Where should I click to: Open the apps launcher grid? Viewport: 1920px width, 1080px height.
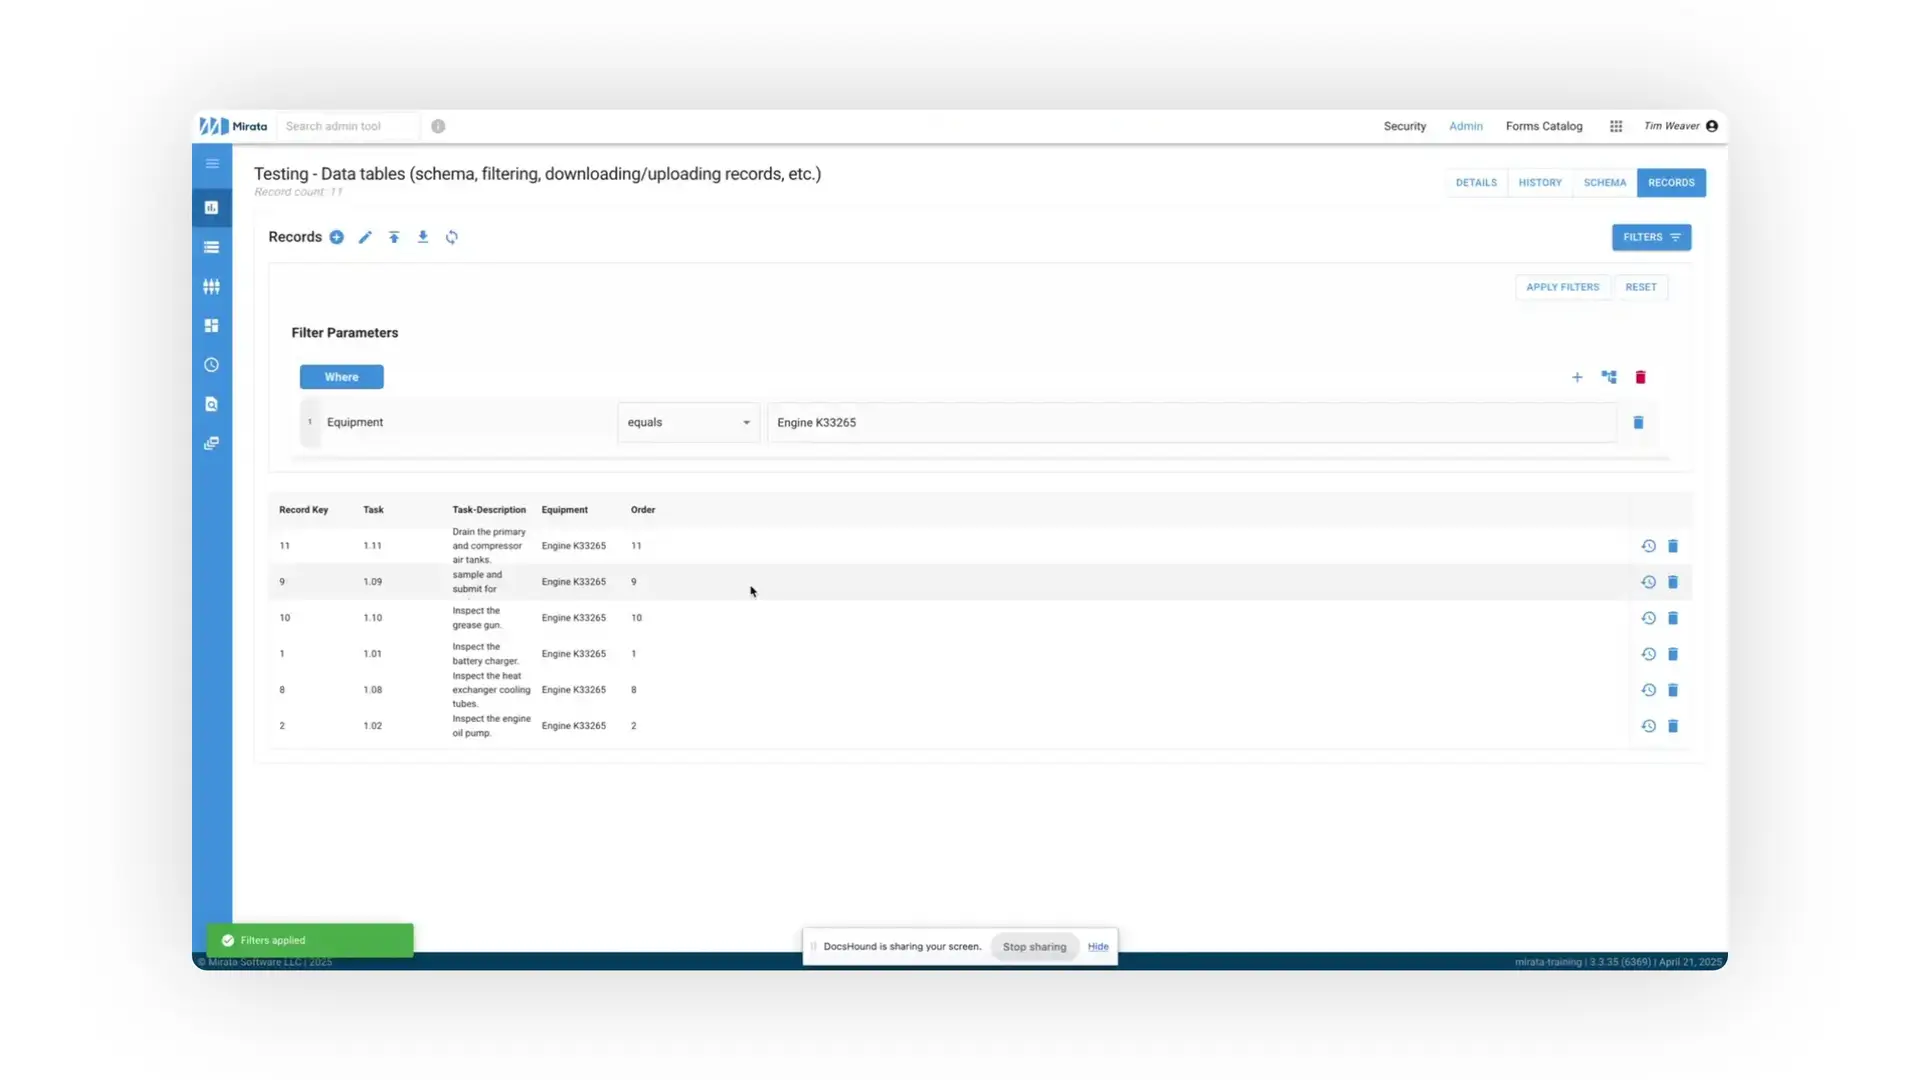1615,126
